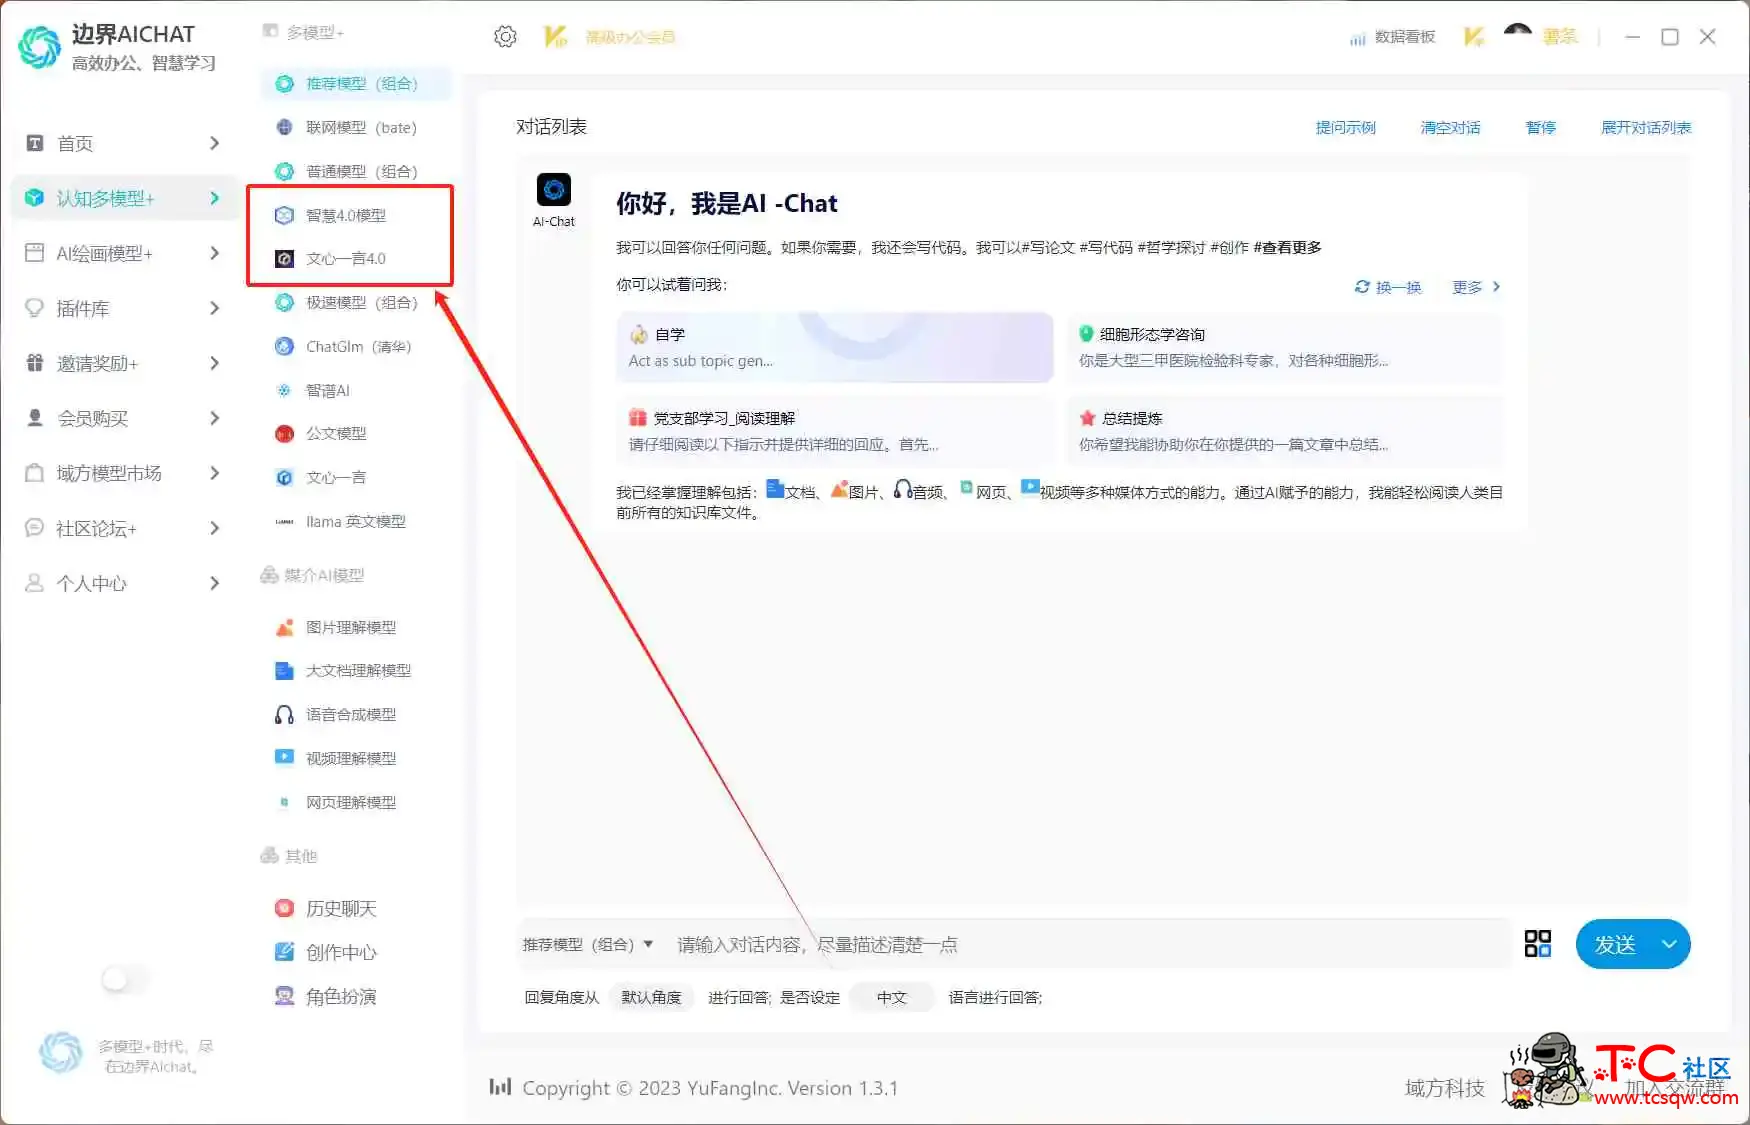Click the 域方模型市场 bag icon
This screenshot has width=1750, height=1125.
pos(34,473)
